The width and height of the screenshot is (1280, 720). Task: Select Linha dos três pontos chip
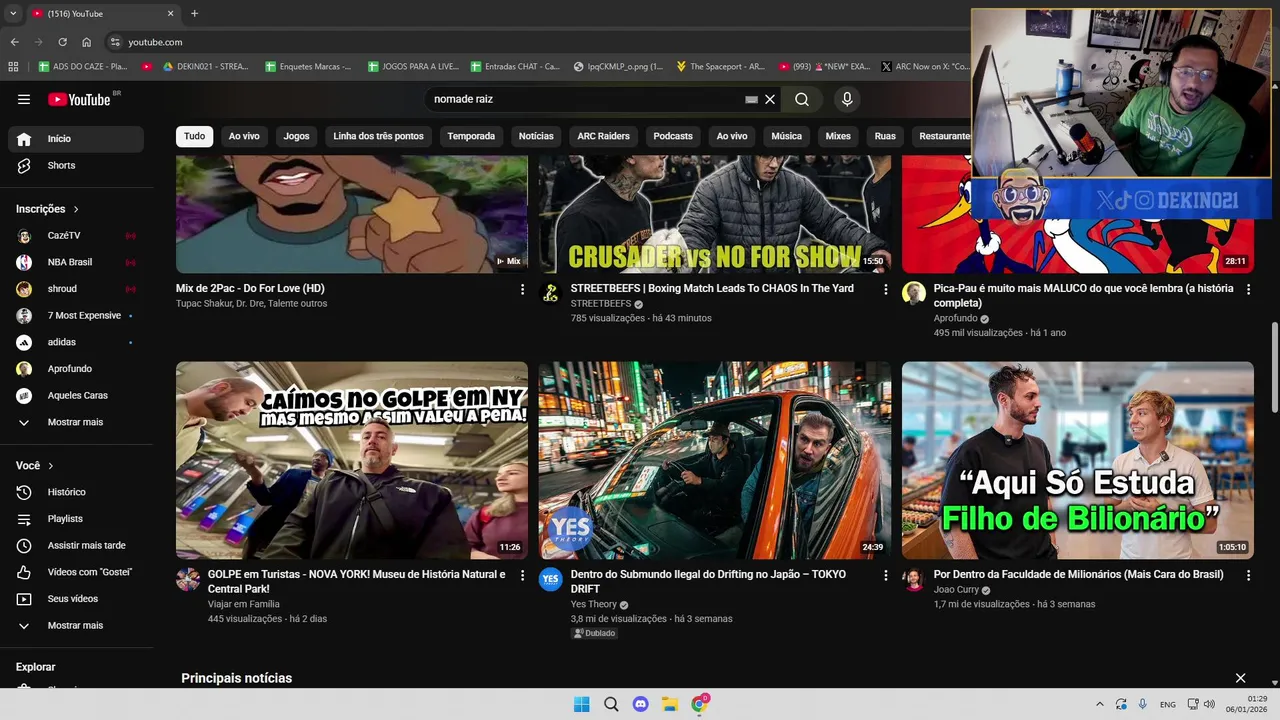tap(378, 136)
